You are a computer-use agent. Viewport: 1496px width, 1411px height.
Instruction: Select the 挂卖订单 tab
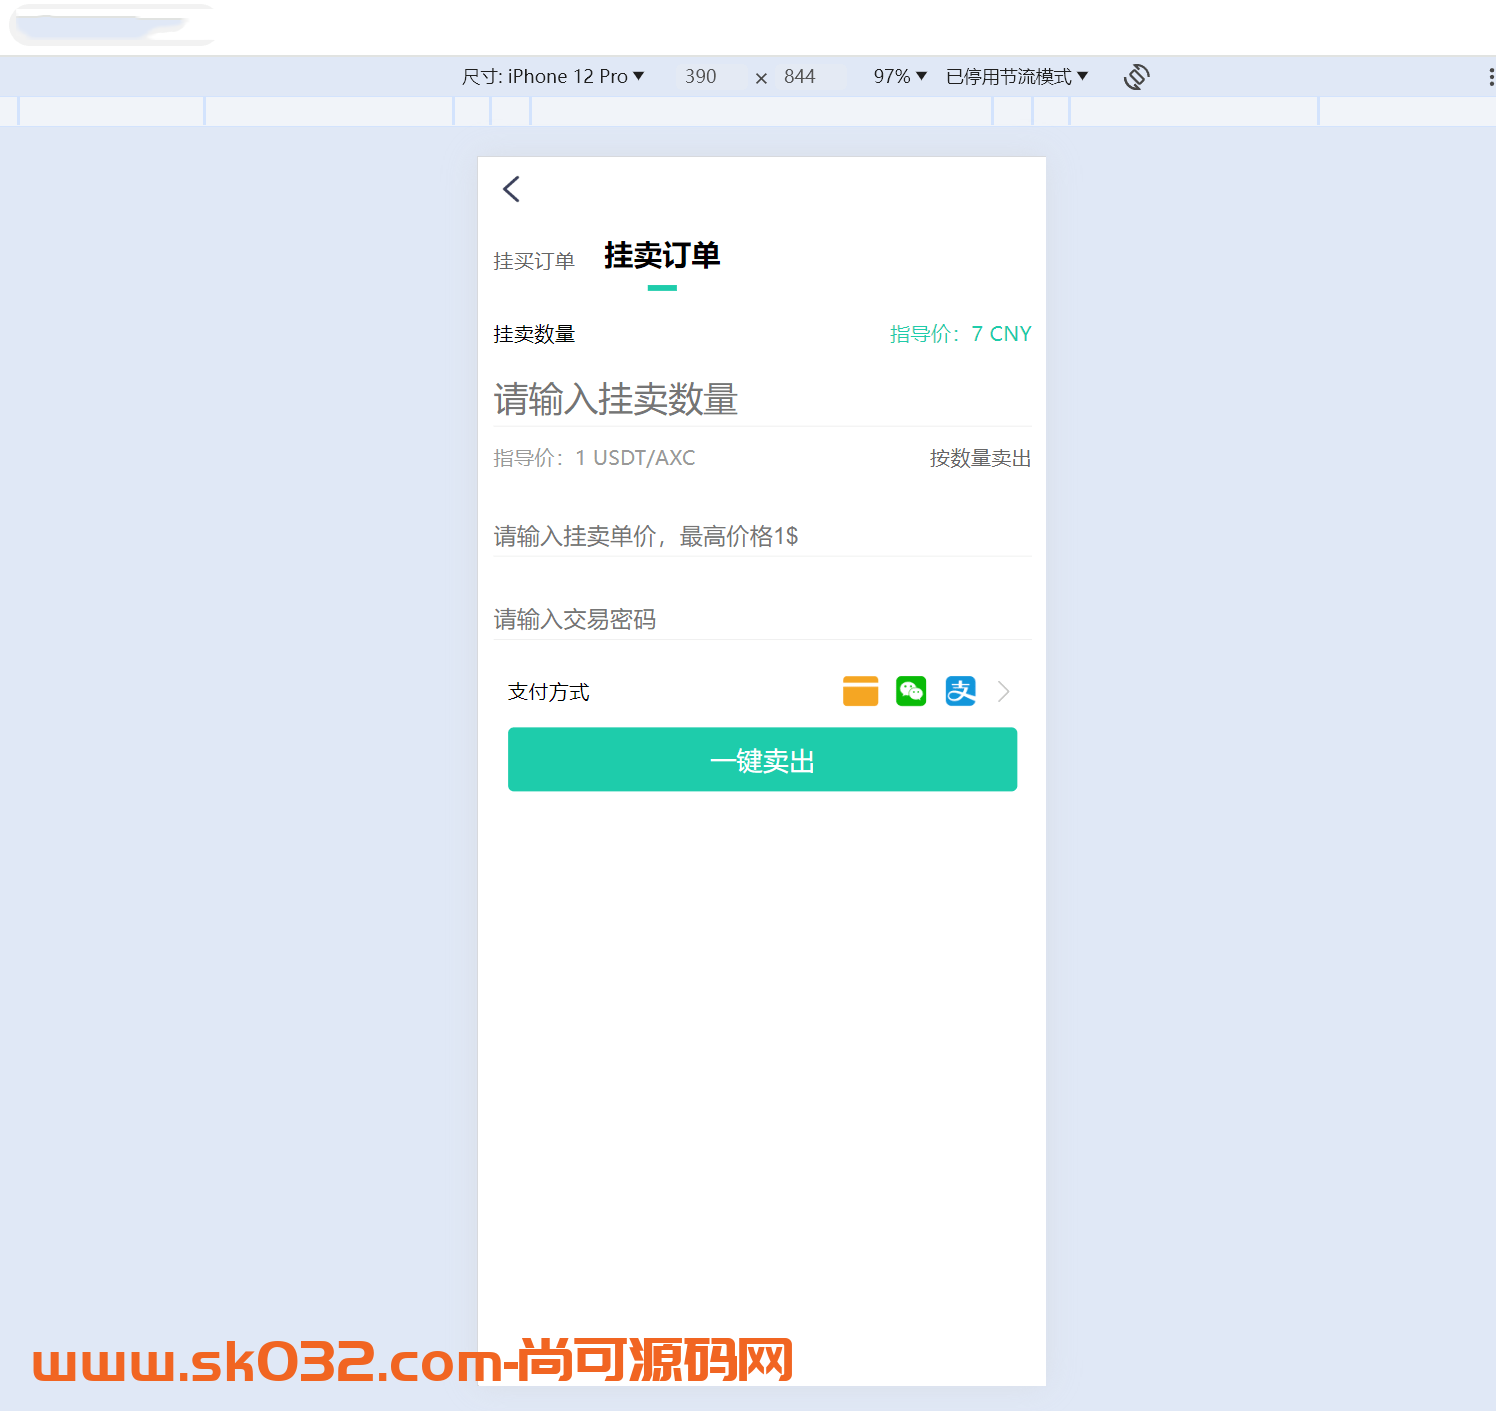coord(662,256)
